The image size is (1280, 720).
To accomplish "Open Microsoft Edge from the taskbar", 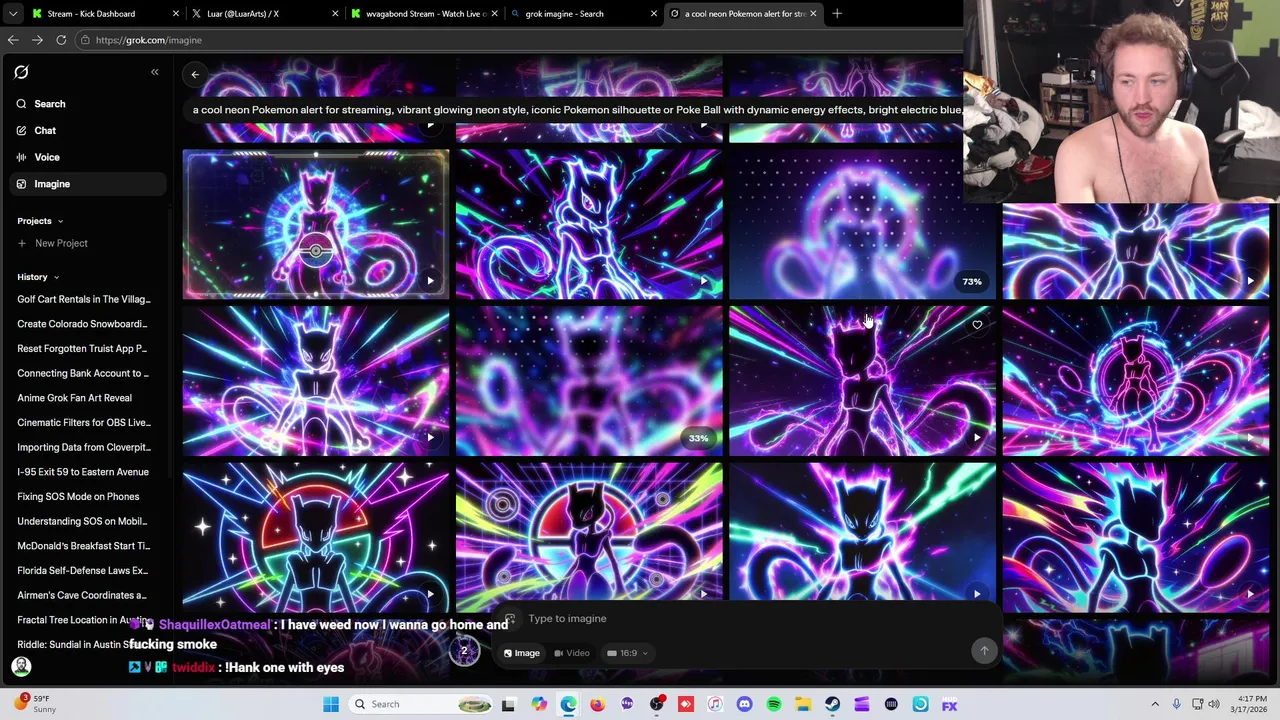I will tap(568, 704).
